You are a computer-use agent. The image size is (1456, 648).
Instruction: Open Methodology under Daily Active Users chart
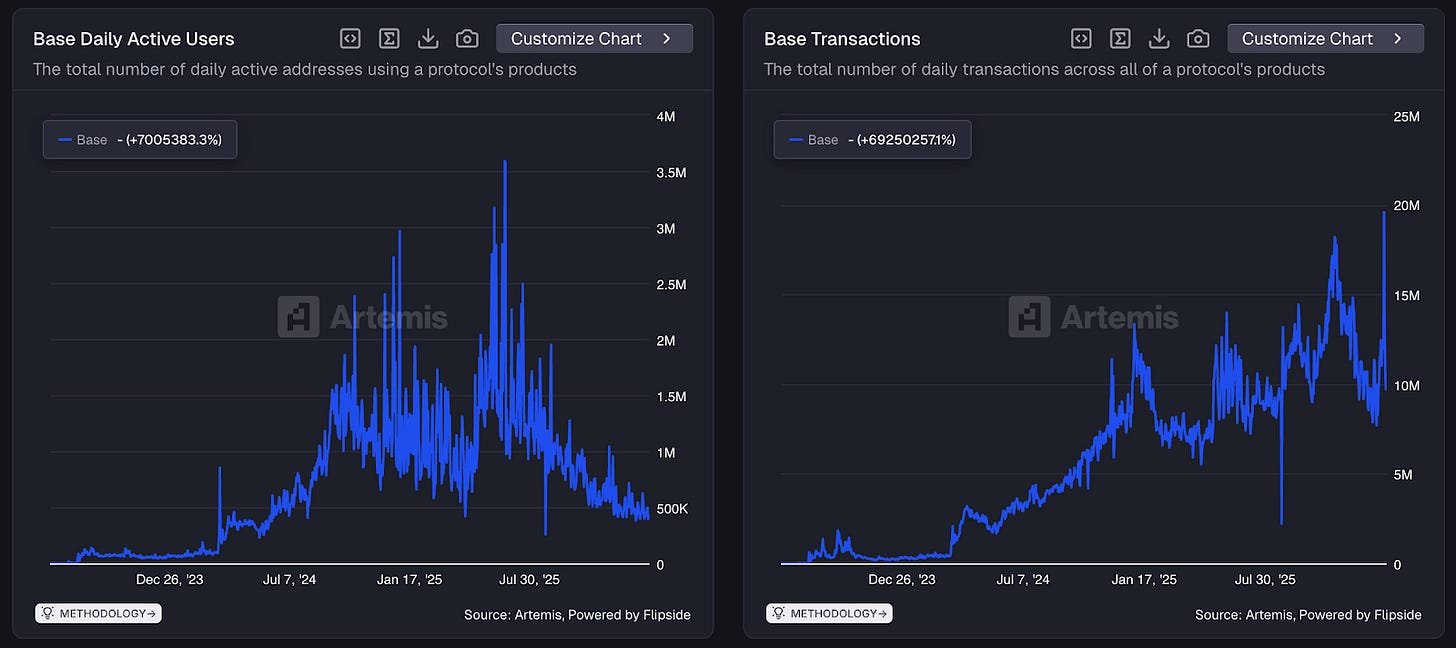pos(98,612)
